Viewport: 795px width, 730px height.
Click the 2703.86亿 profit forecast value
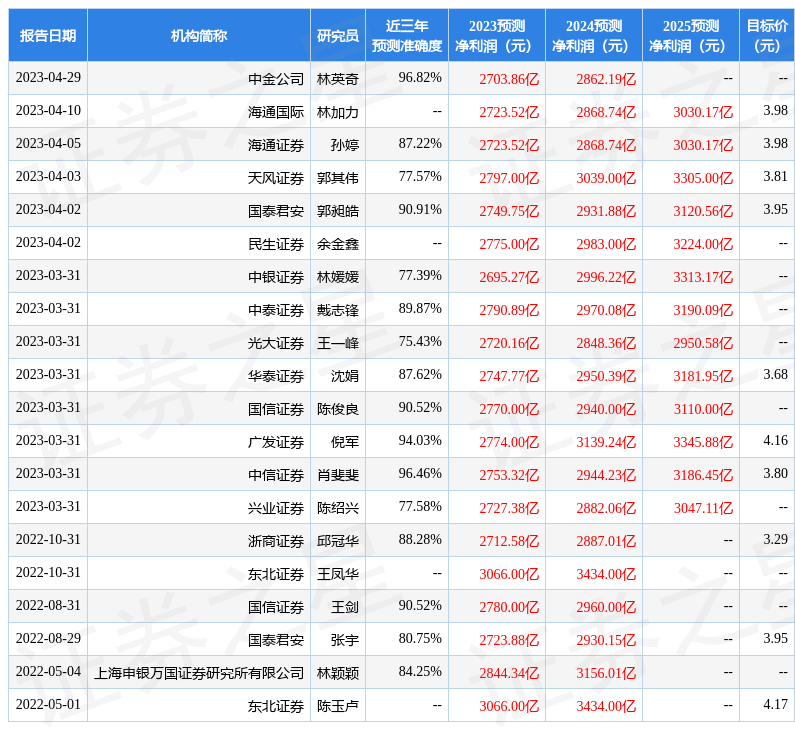point(510,78)
